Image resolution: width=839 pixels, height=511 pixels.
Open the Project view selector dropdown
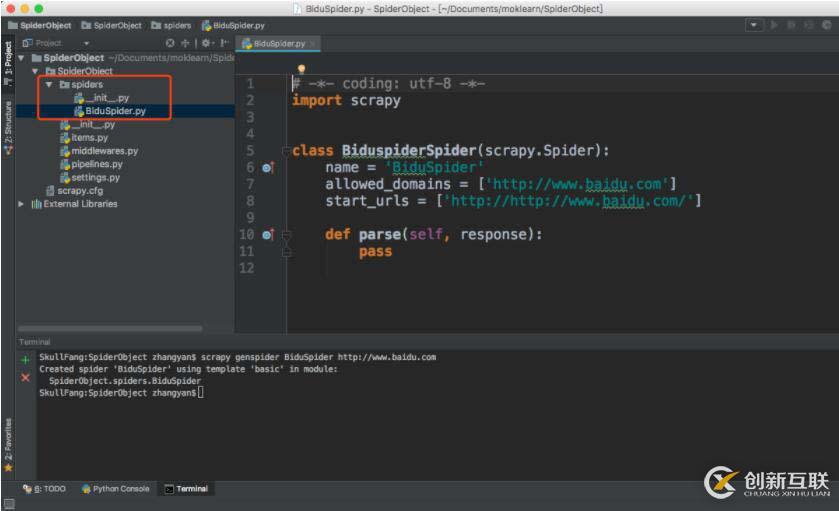[86, 43]
